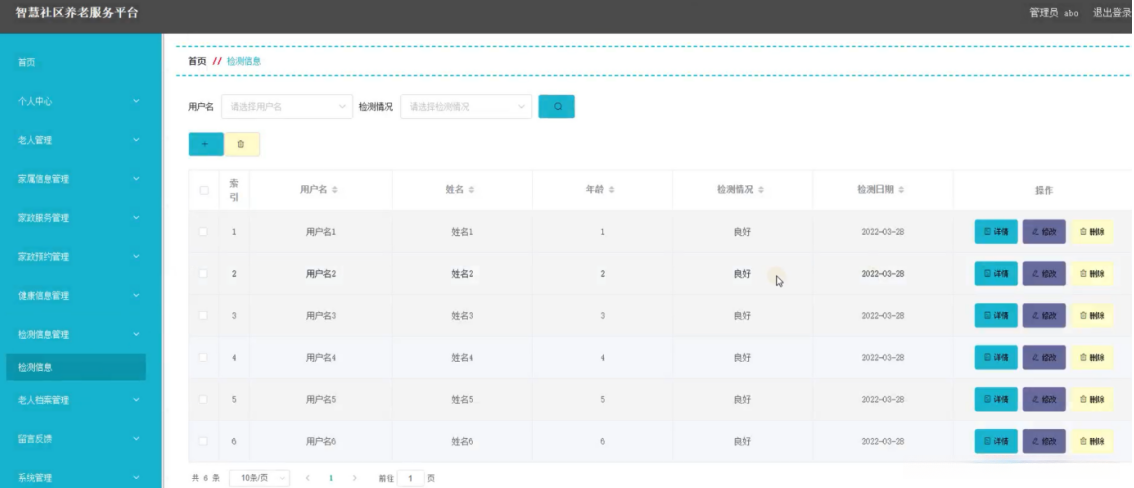Image resolution: width=1134 pixels, height=488 pixels.
Task: Click 首页 in the breadcrumb
Action: (197, 61)
